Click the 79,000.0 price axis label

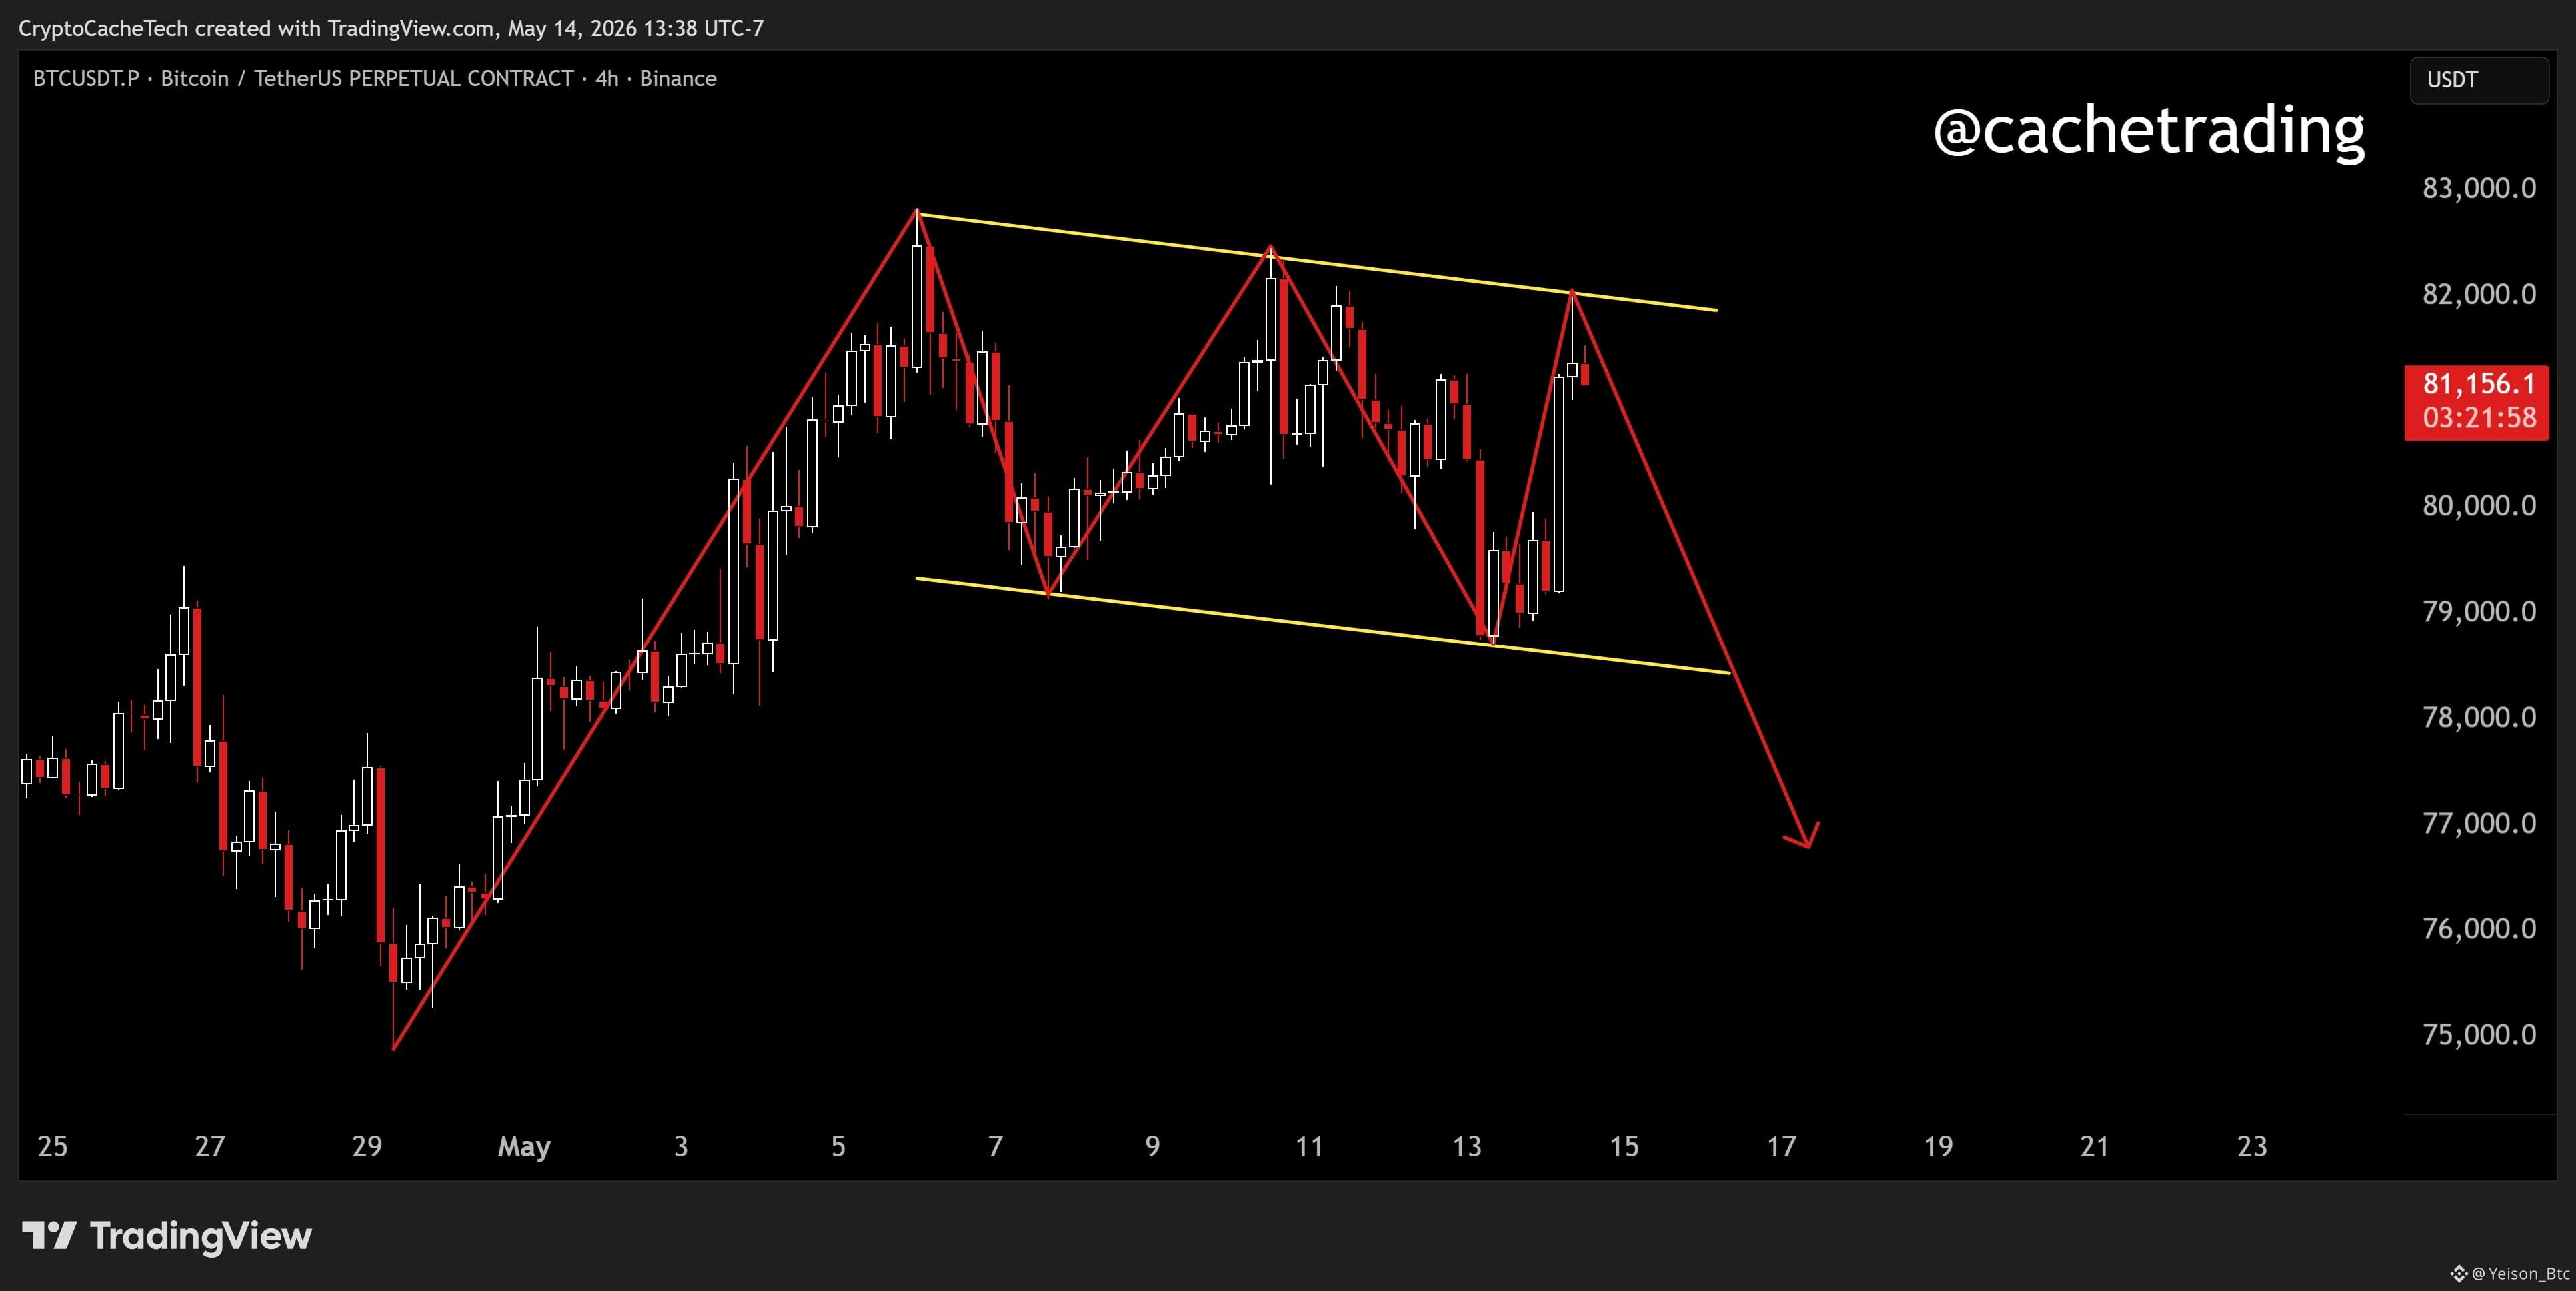coord(2479,611)
